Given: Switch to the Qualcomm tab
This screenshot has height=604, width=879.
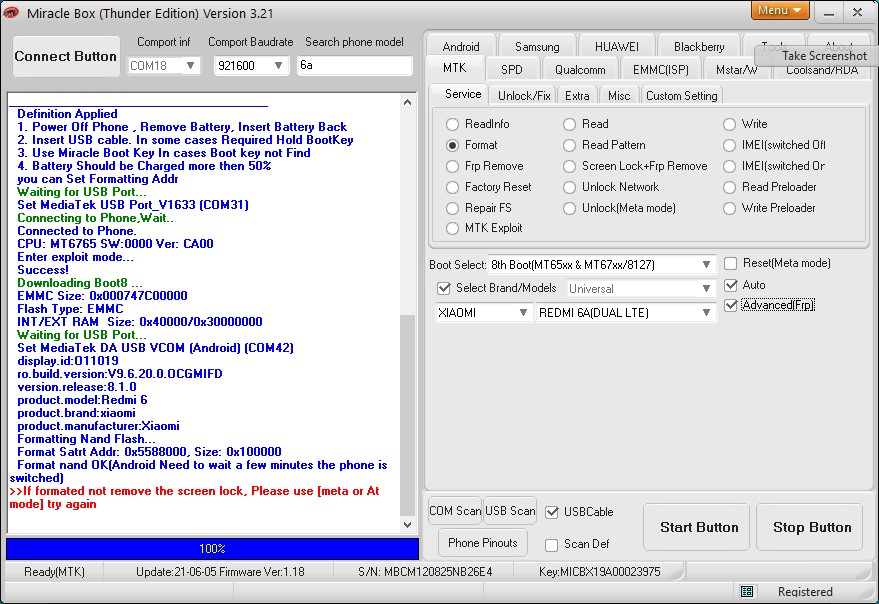Looking at the screenshot, I should [580, 70].
